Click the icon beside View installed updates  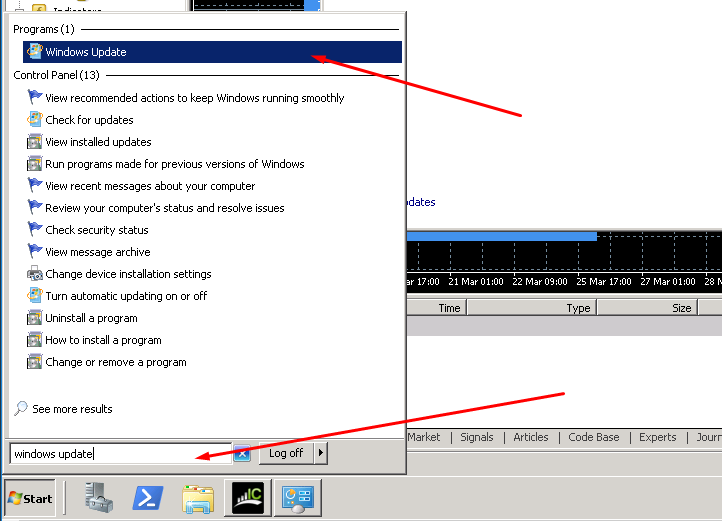click(35, 141)
